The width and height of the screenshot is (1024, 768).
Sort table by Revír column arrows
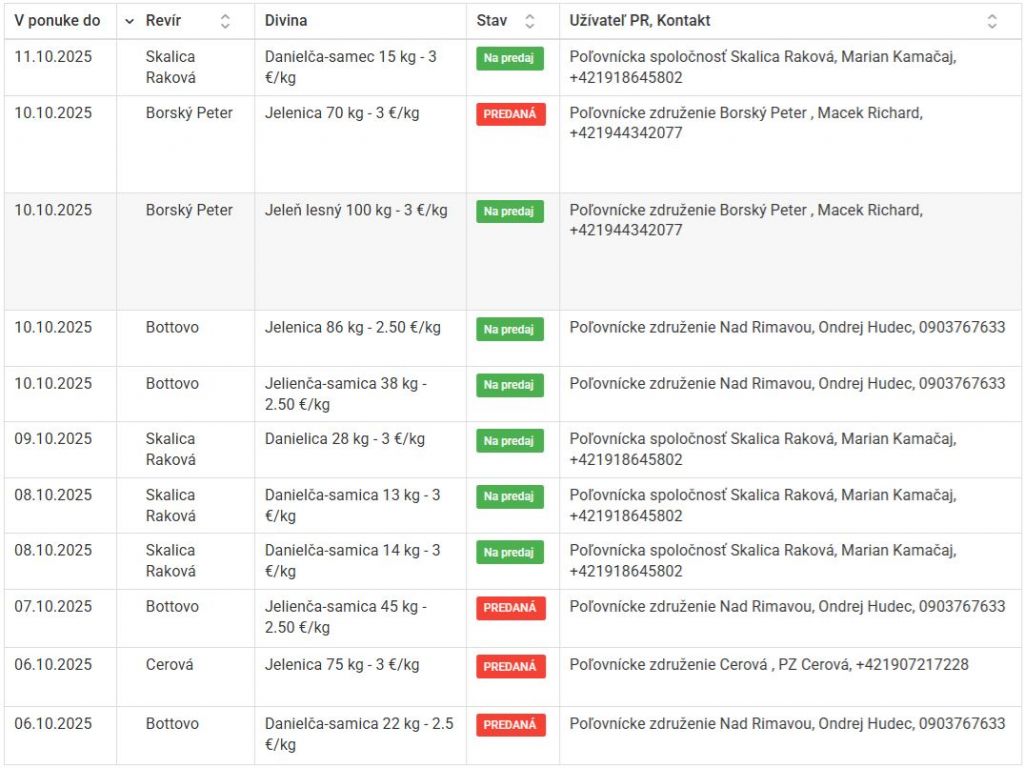[x=225, y=21]
